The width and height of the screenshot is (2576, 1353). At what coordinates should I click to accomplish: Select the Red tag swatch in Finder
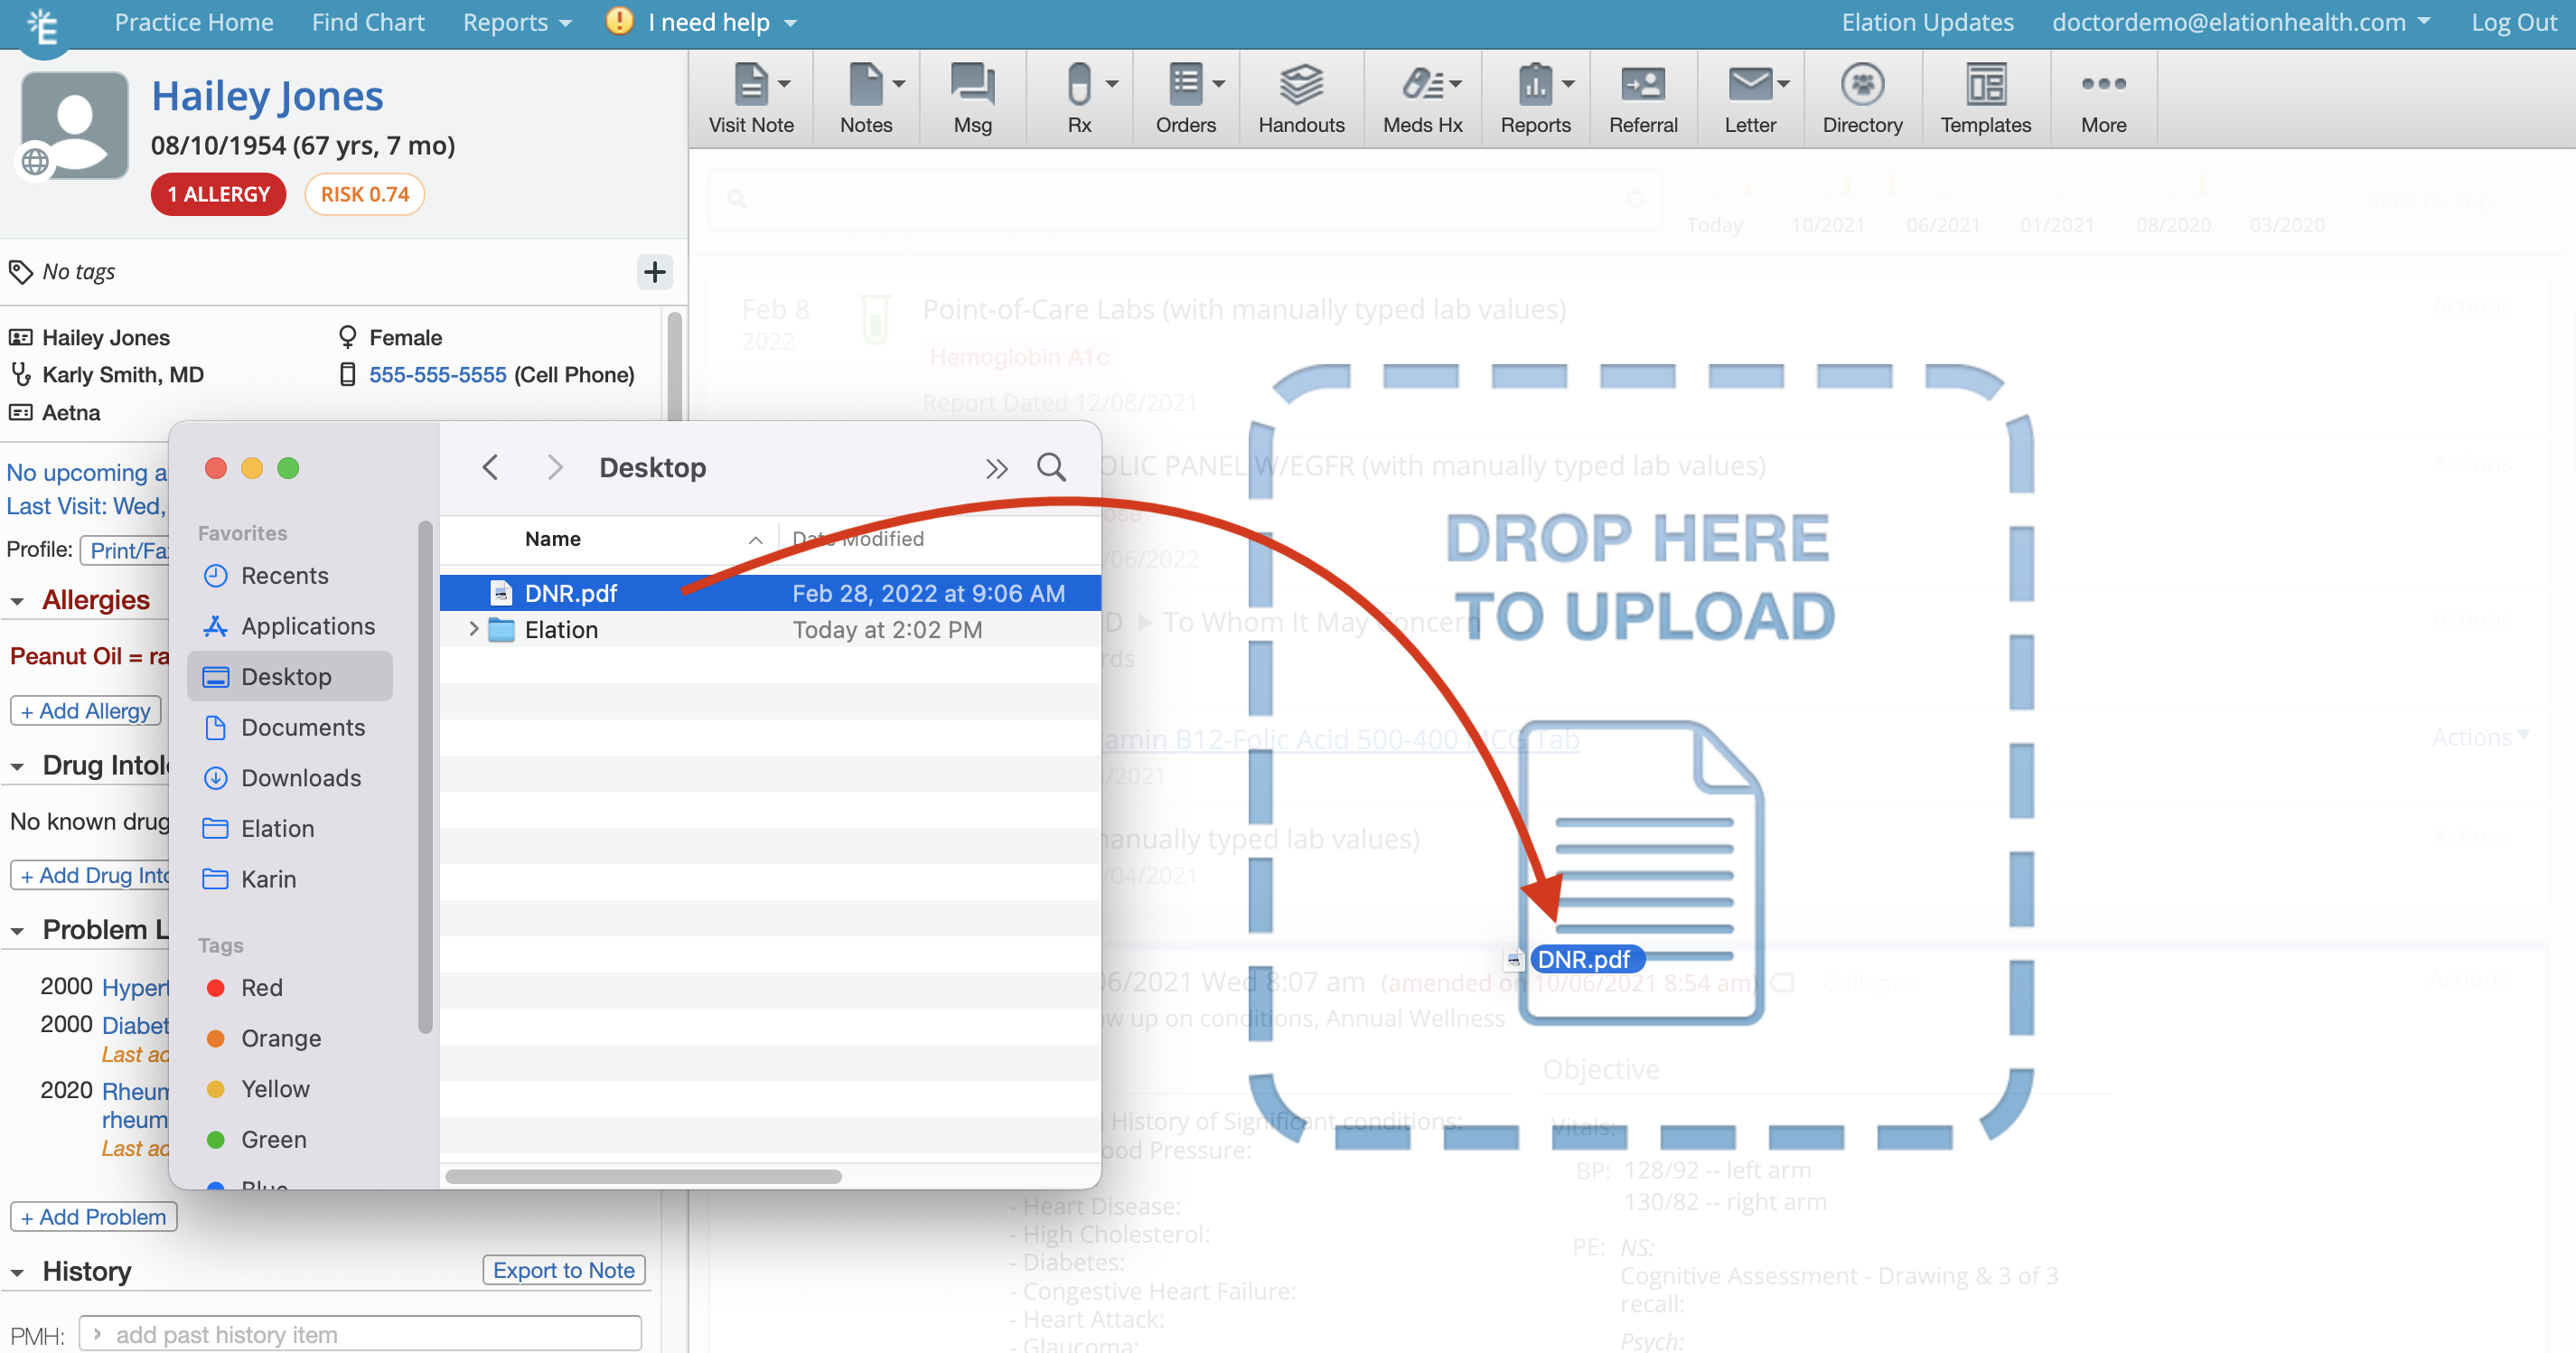(x=217, y=987)
